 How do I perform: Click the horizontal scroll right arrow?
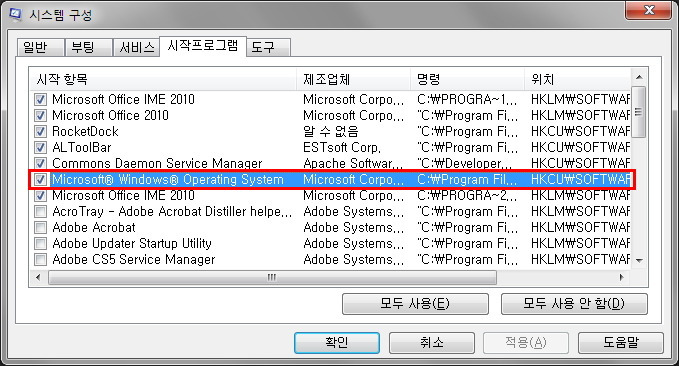point(622,277)
